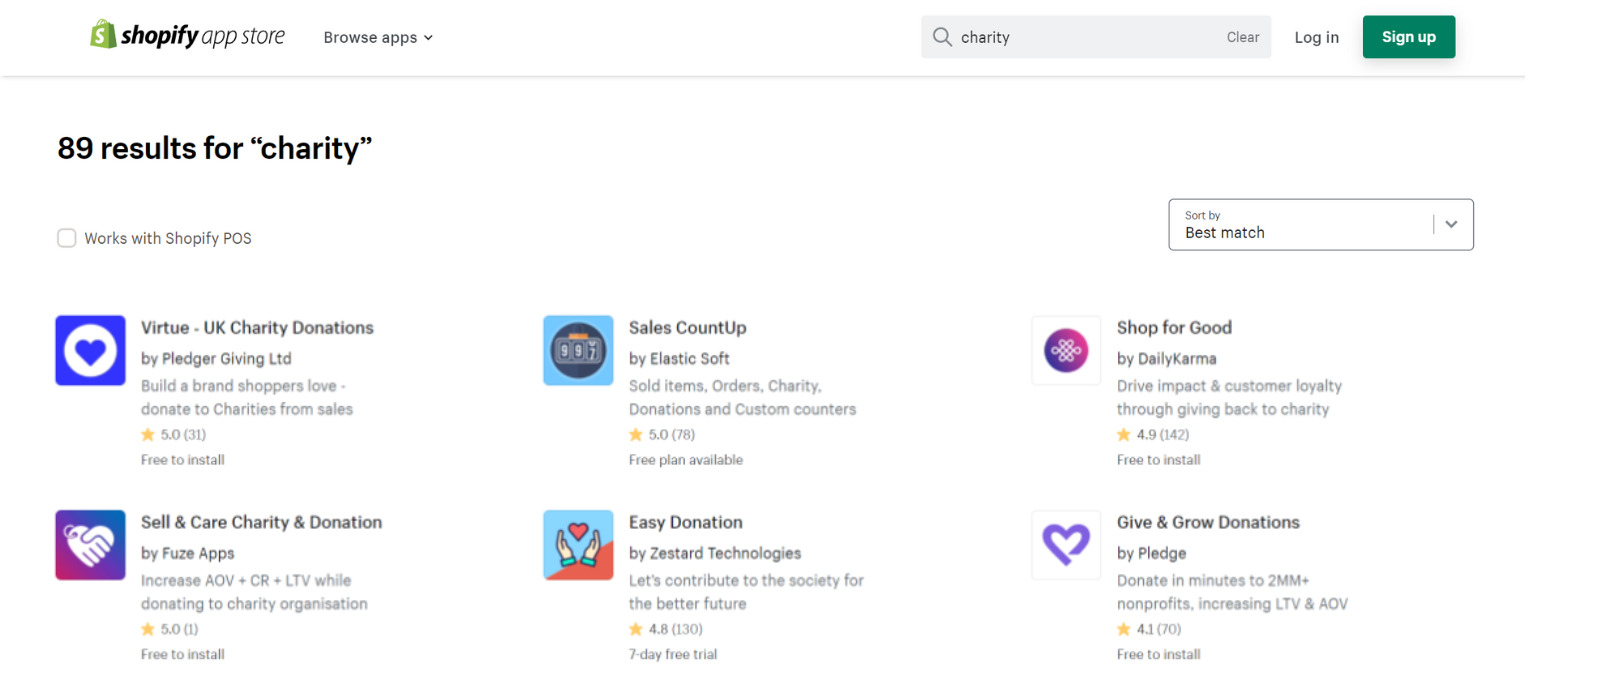
Task: Enable the Works with Shopify POS checkbox
Action: click(67, 238)
